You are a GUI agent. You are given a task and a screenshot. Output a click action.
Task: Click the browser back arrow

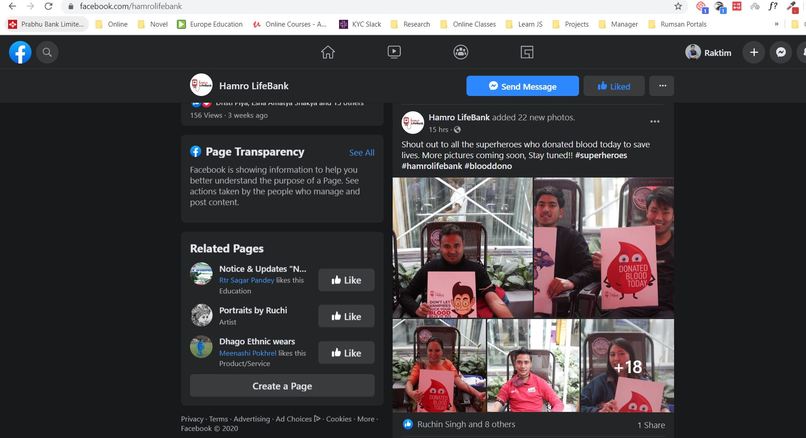(x=12, y=6)
